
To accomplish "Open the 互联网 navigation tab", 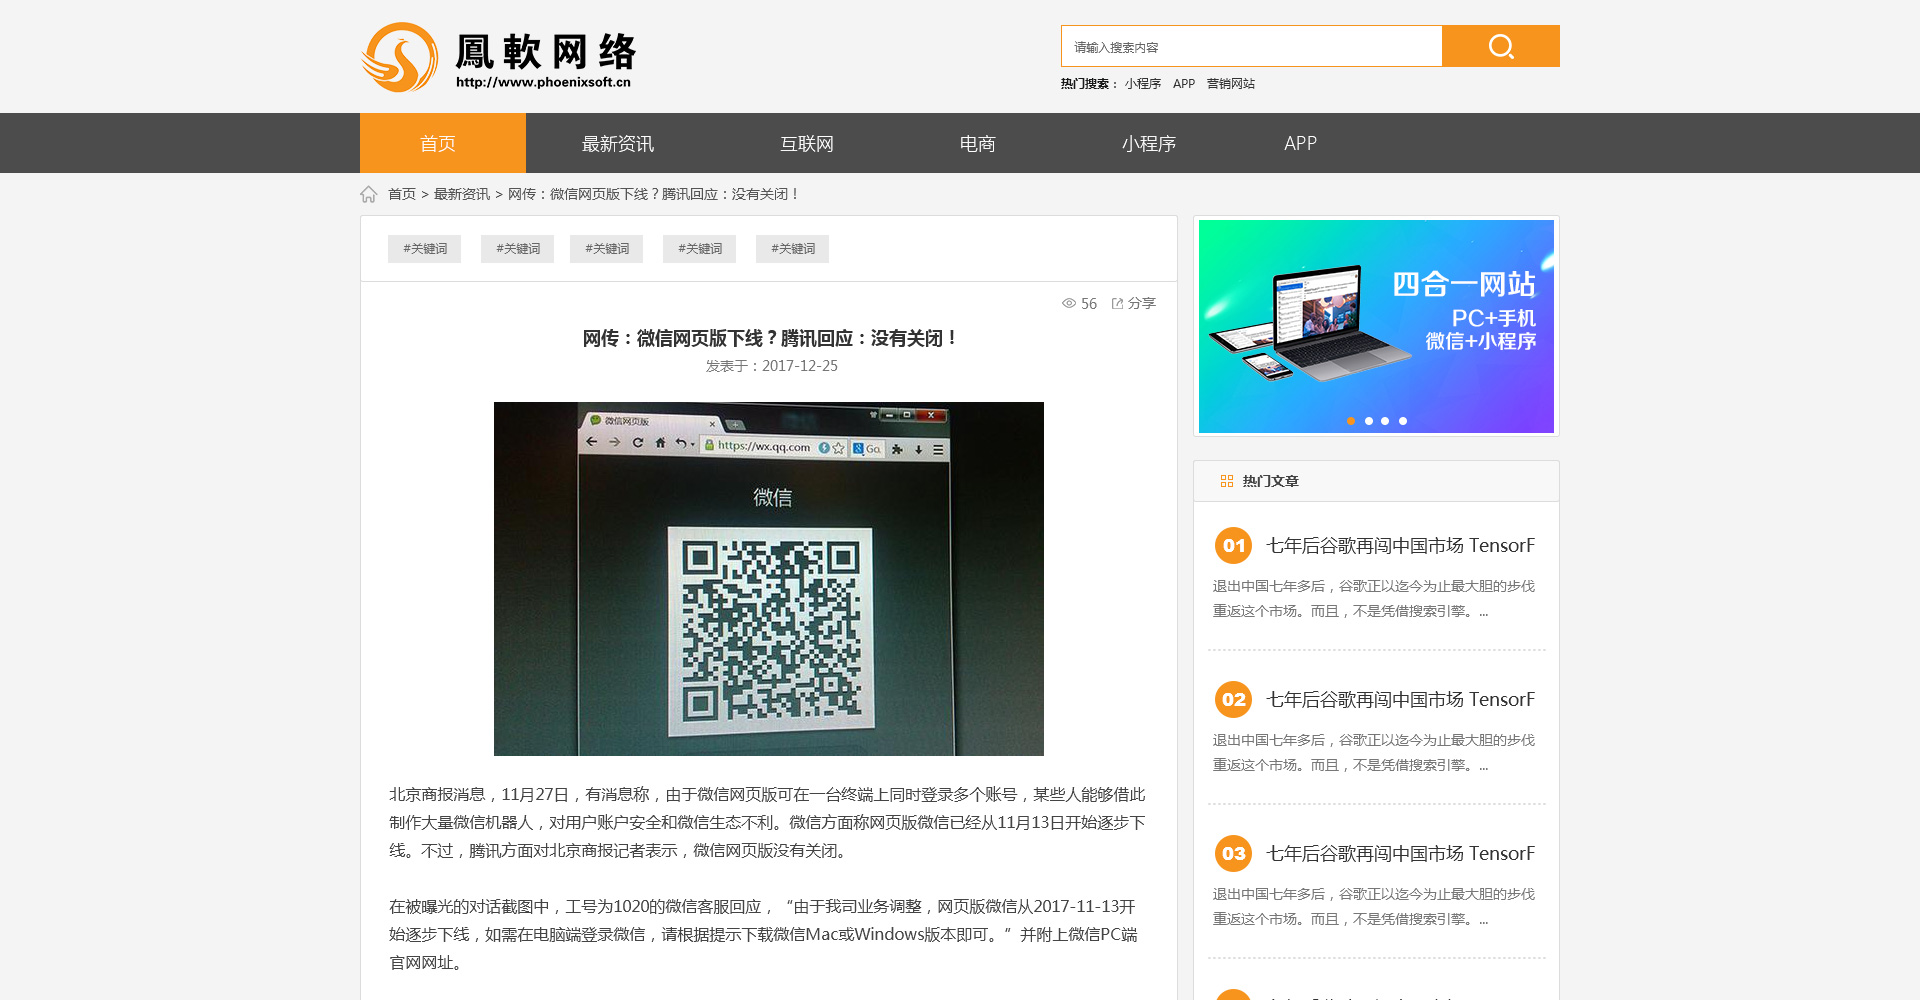I will 806,143.
